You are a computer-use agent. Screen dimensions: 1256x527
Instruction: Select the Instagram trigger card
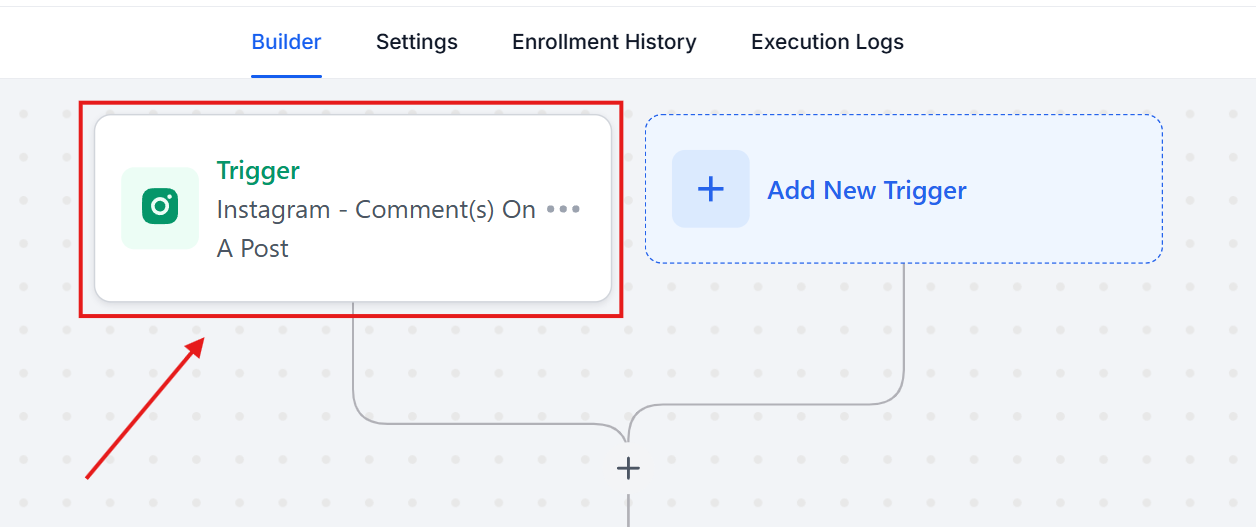point(353,208)
